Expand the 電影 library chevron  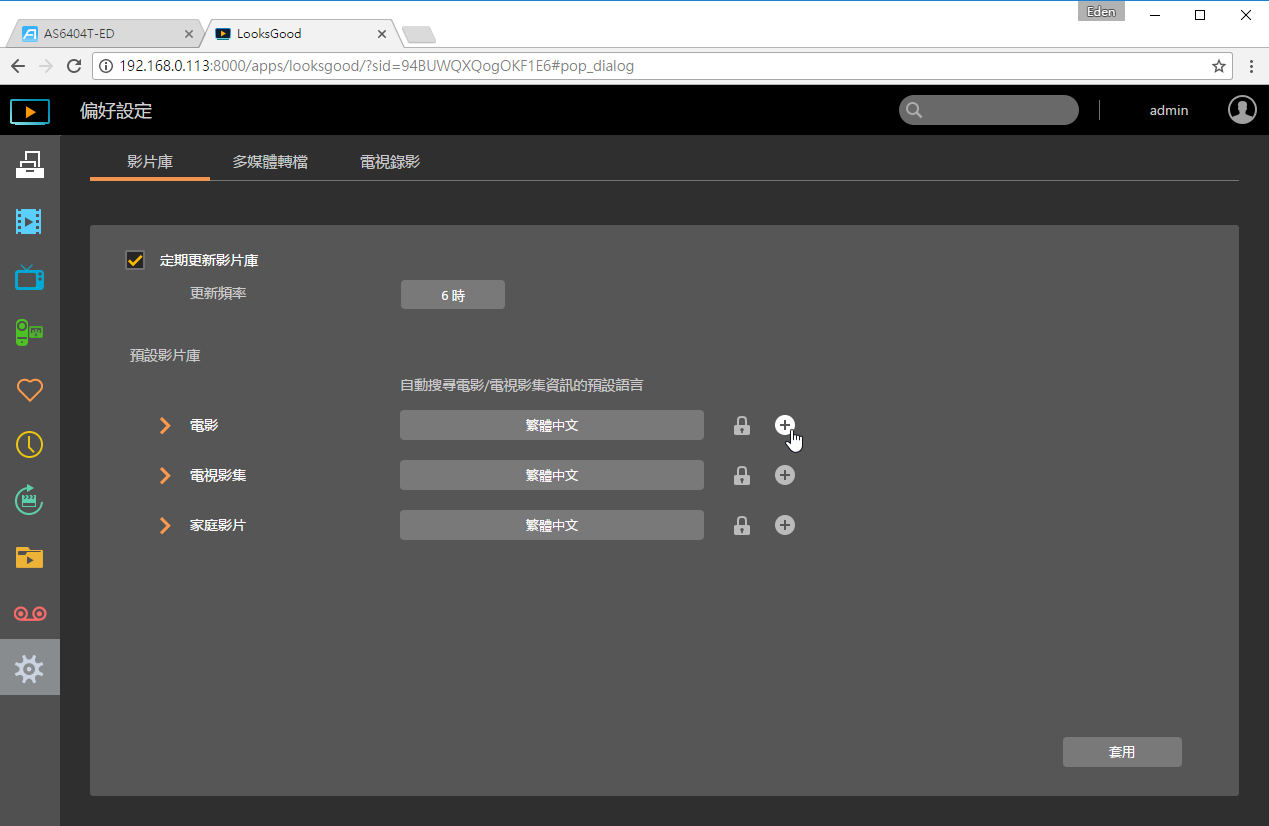[x=165, y=426]
